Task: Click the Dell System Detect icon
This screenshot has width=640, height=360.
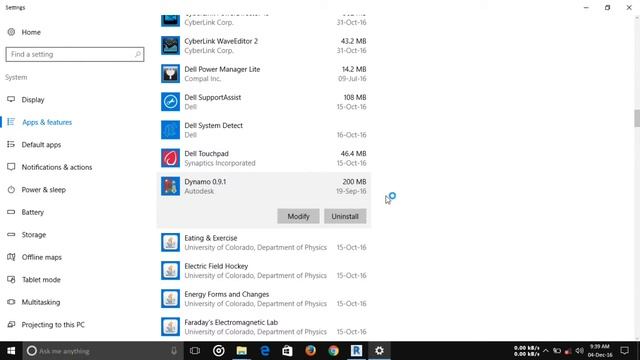Action: click(170, 130)
